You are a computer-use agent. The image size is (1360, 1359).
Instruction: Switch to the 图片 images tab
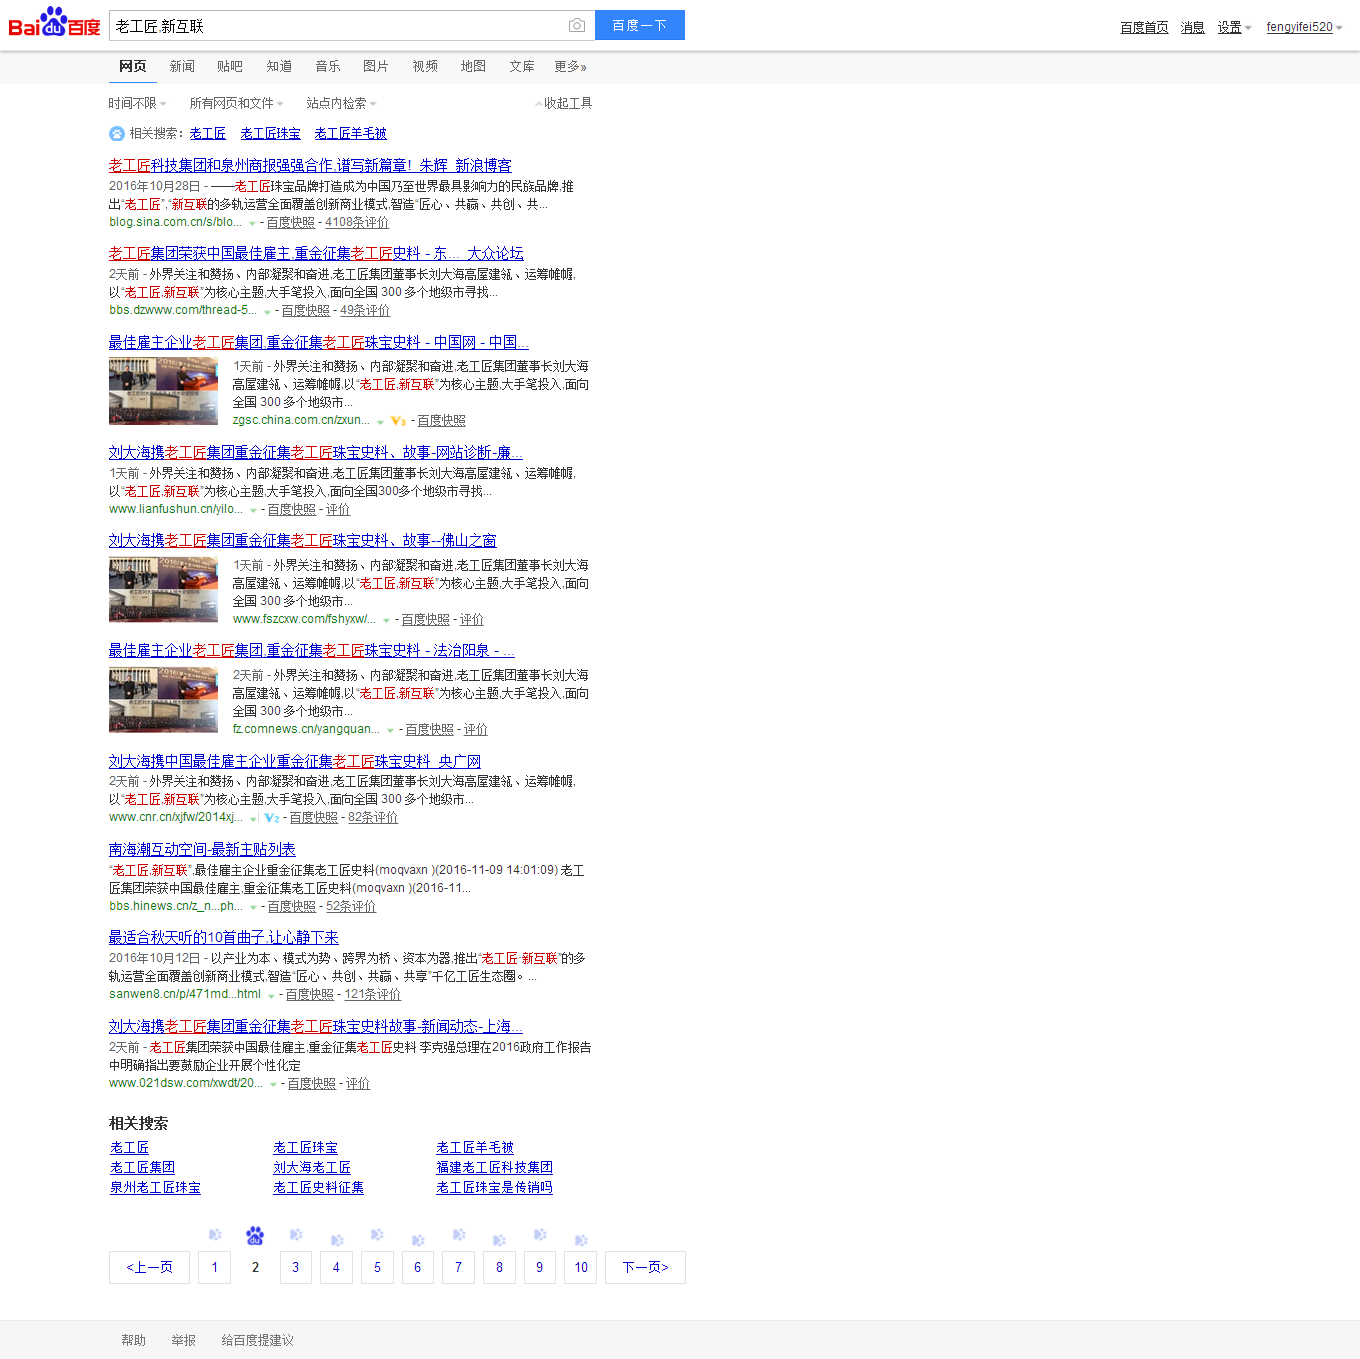pos(376,66)
